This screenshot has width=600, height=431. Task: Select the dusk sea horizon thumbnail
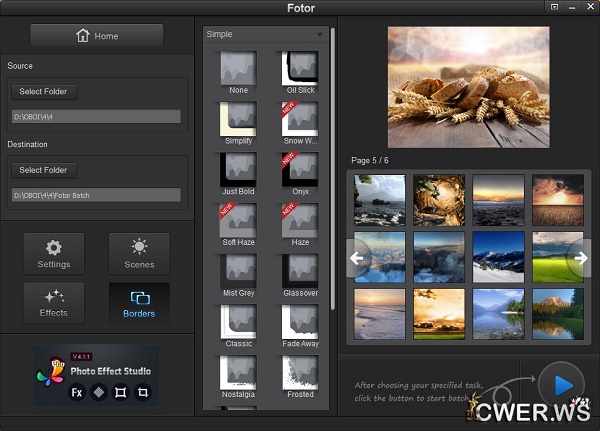498,200
